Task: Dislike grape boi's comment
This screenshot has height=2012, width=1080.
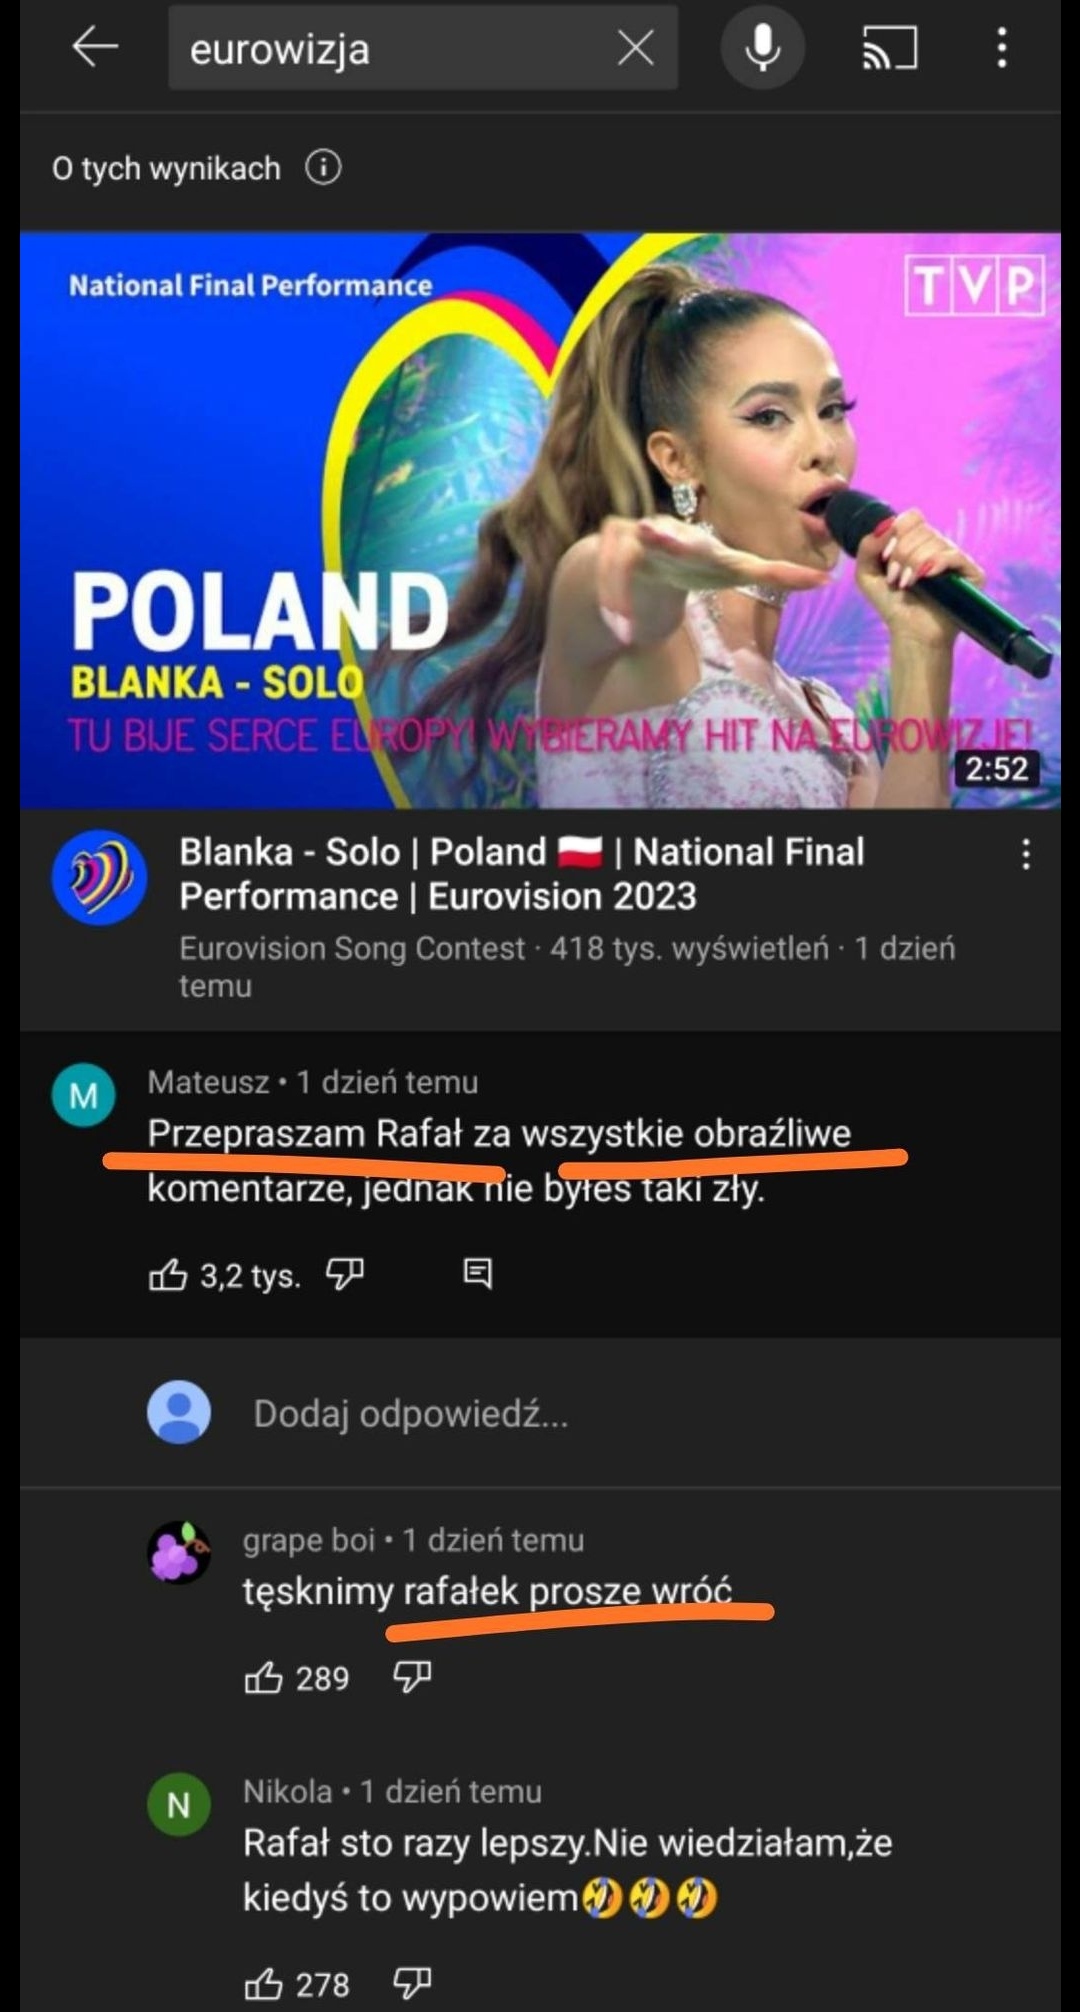Action: 412,1677
